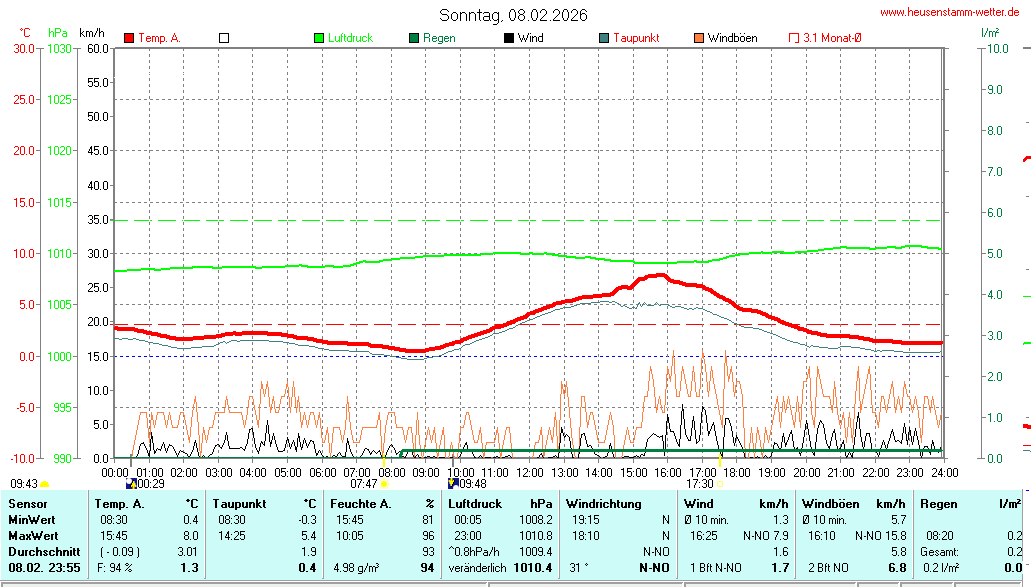The height and width of the screenshot is (587, 1034).
Task: Click the teal Taupunkt legend square
Action: pos(604,38)
